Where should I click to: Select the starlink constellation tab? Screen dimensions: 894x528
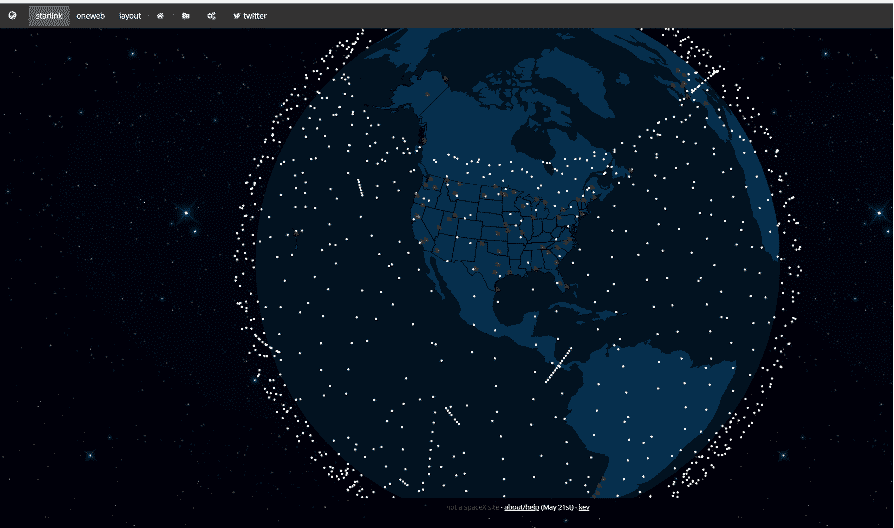pos(49,16)
